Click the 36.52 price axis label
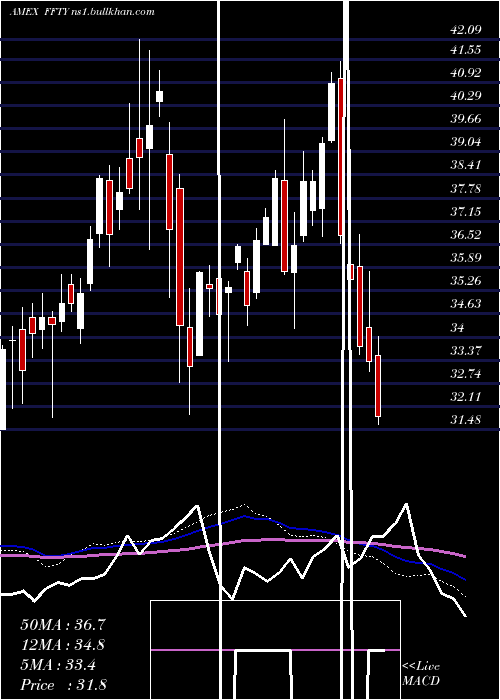The width and height of the screenshot is (500, 700). click(x=466, y=234)
